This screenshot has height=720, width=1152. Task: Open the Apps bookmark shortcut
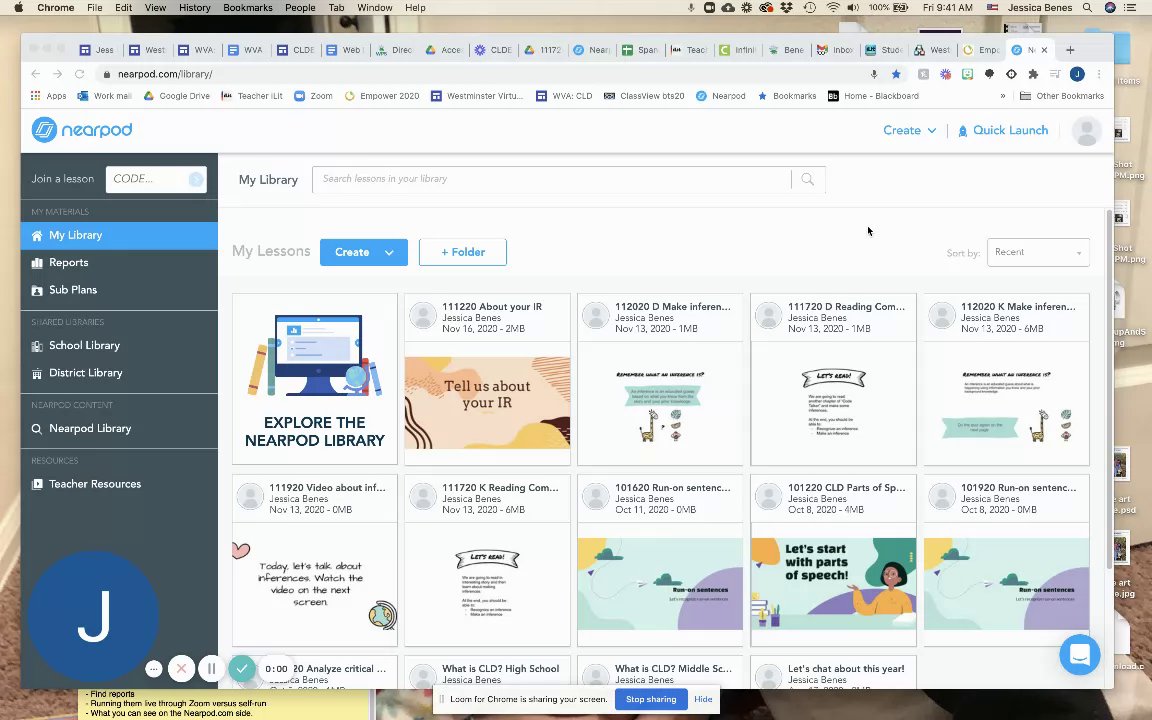(x=48, y=96)
